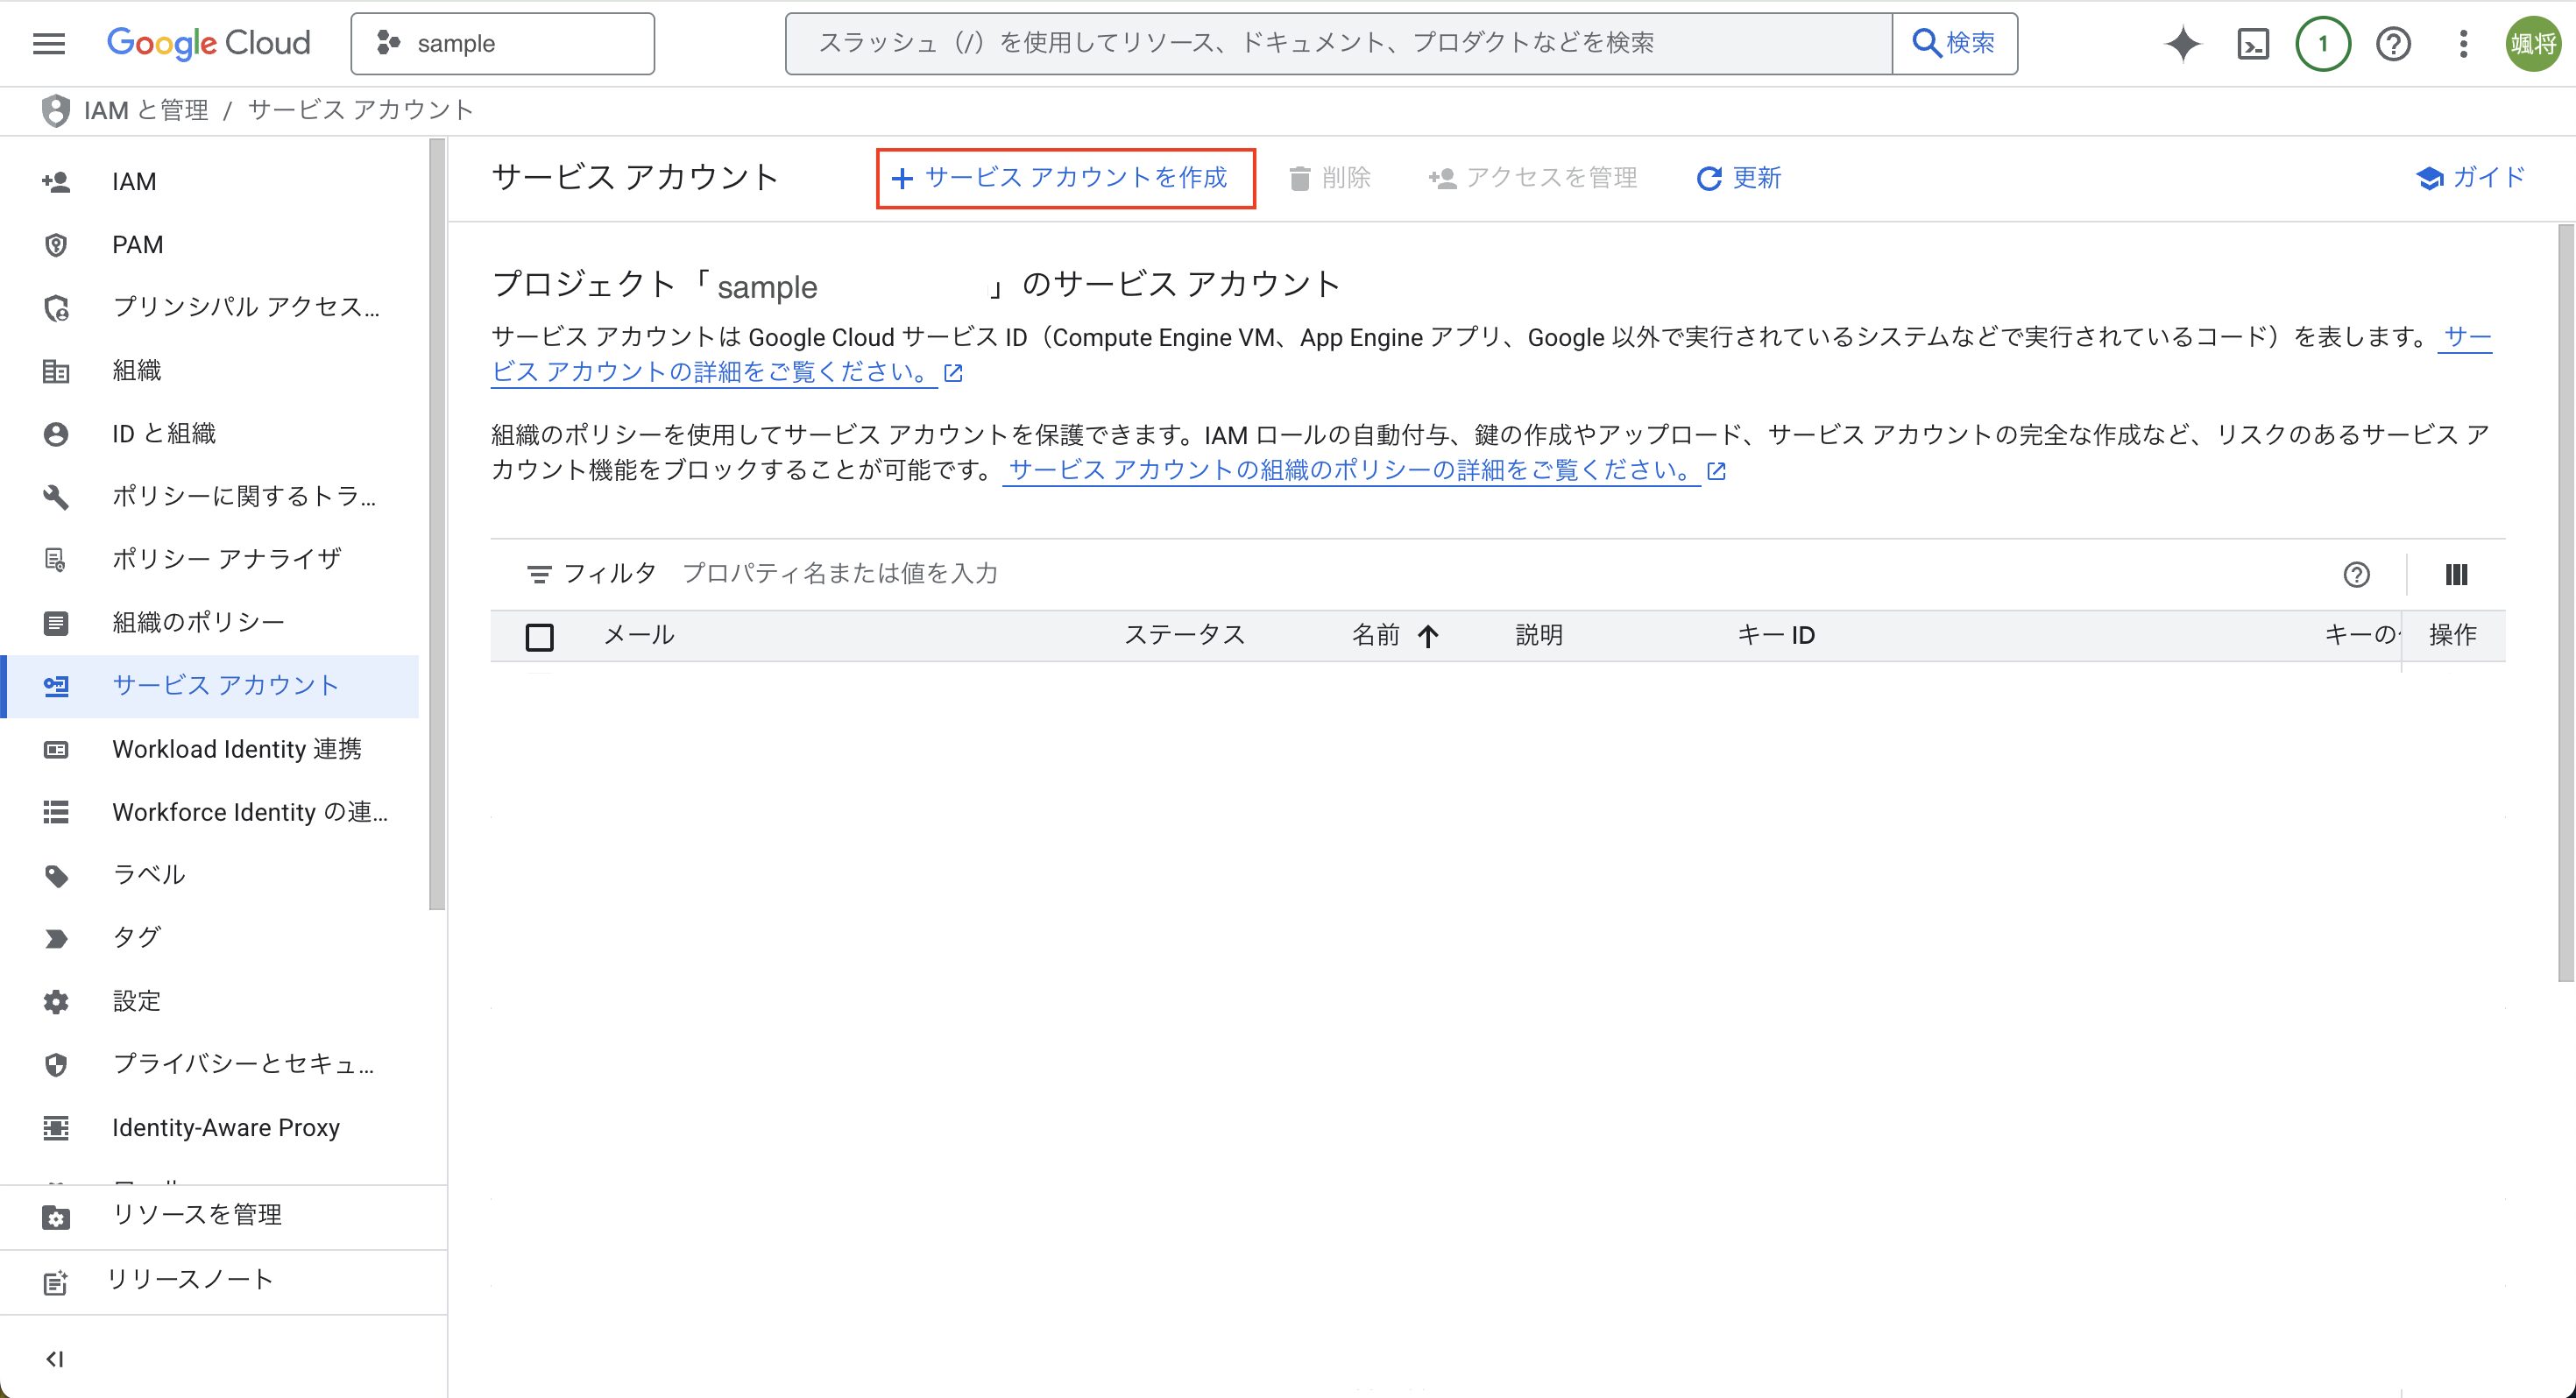Open the Gemini sparkle assistant icon
The image size is (2576, 1398).
(x=2183, y=43)
